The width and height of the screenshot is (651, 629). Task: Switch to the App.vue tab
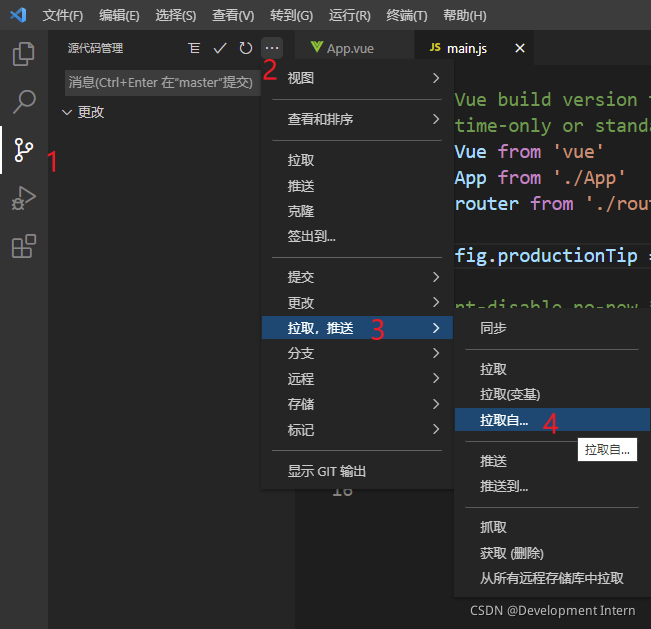[355, 48]
